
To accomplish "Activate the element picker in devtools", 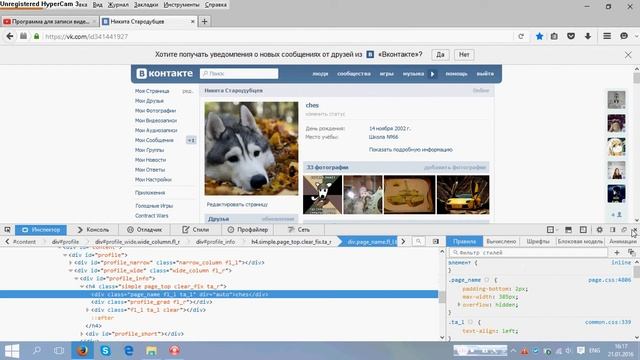I will coord(7,230).
